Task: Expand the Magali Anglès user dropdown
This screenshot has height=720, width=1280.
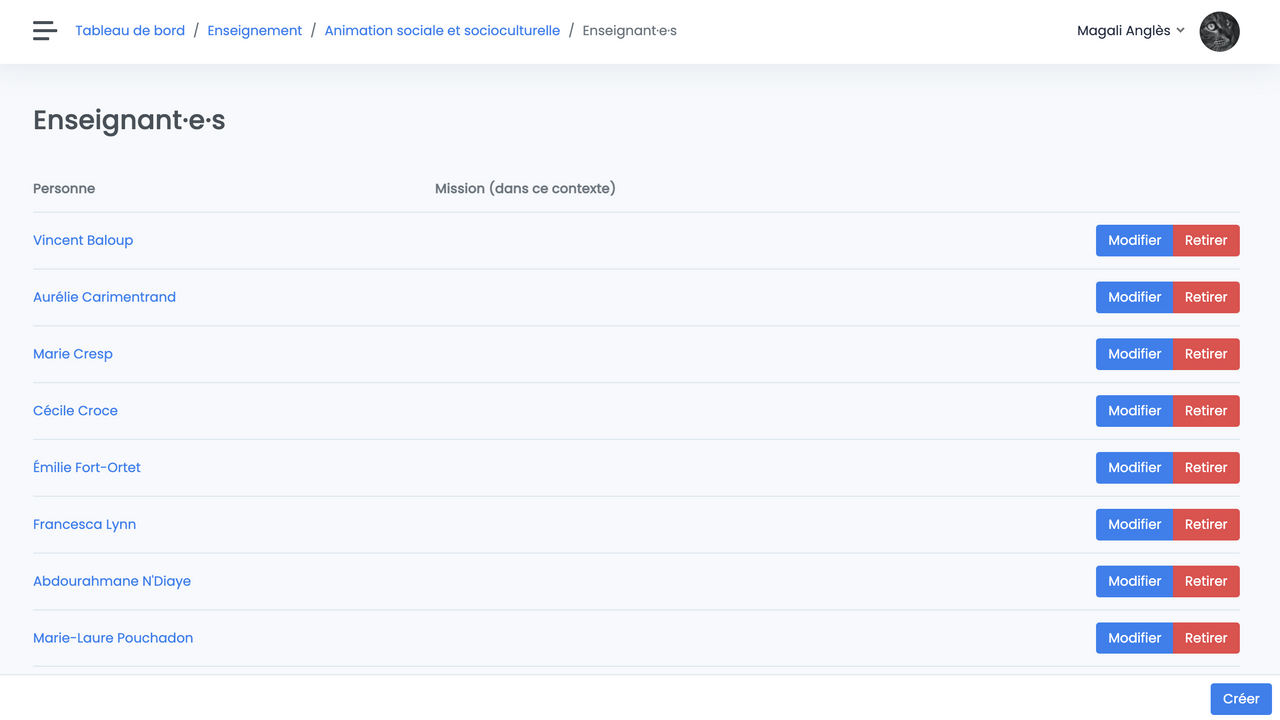Action: (x=1130, y=31)
